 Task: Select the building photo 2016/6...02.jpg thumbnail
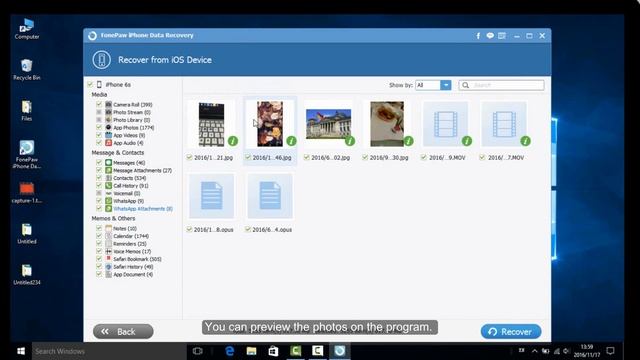pyautogui.click(x=329, y=124)
